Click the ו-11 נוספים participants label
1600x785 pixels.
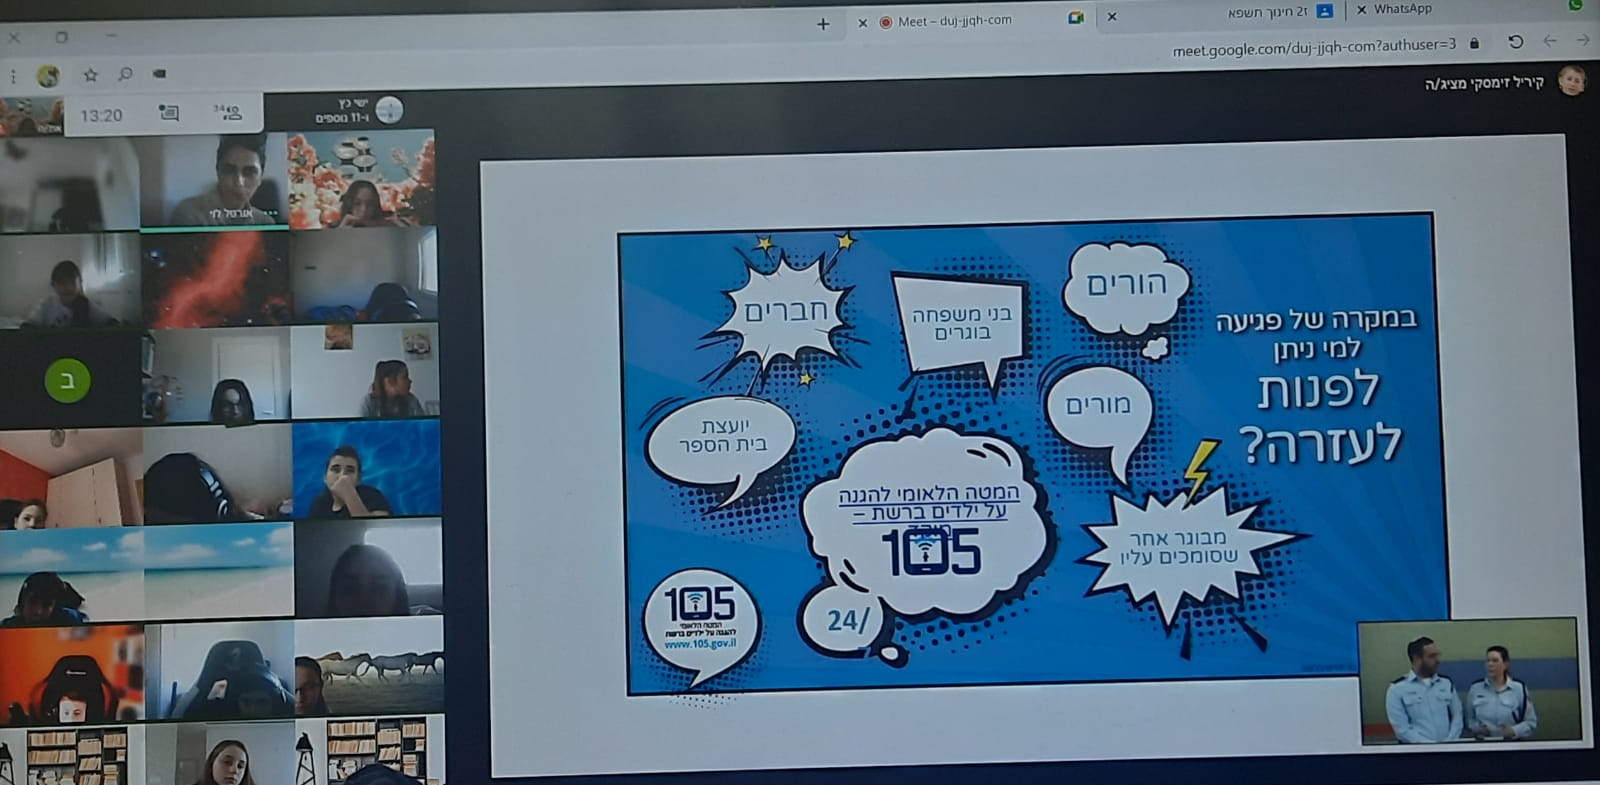point(343,118)
